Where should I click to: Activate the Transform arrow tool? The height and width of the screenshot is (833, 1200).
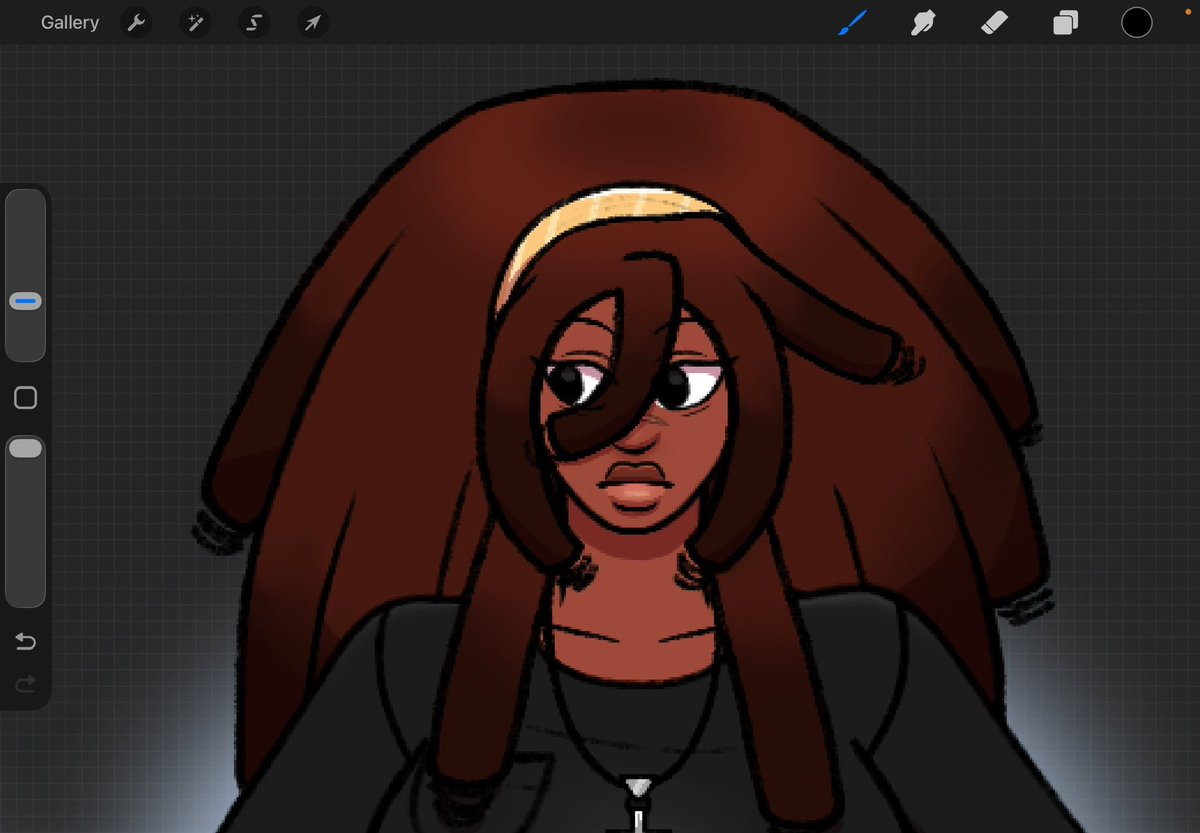click(x=313, y=23)
